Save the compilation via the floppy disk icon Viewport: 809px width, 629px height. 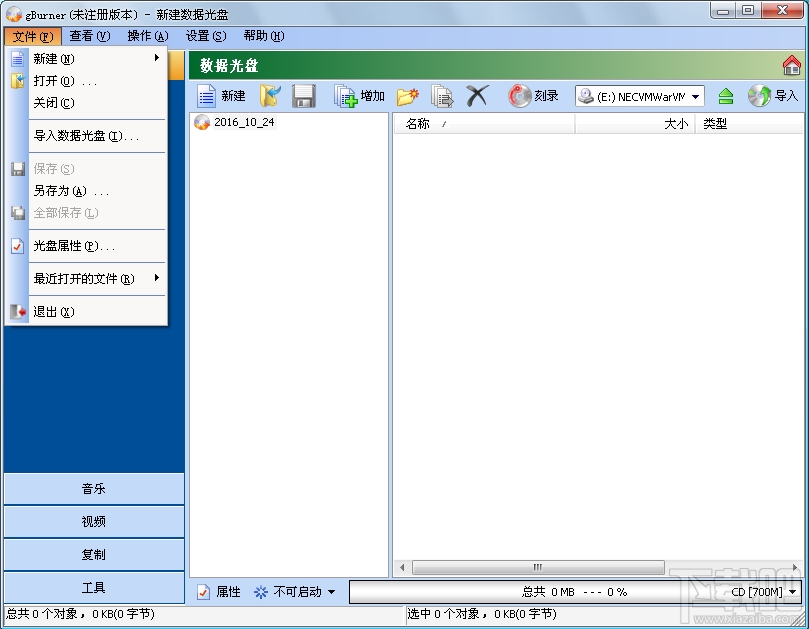[x=302, y=95]
